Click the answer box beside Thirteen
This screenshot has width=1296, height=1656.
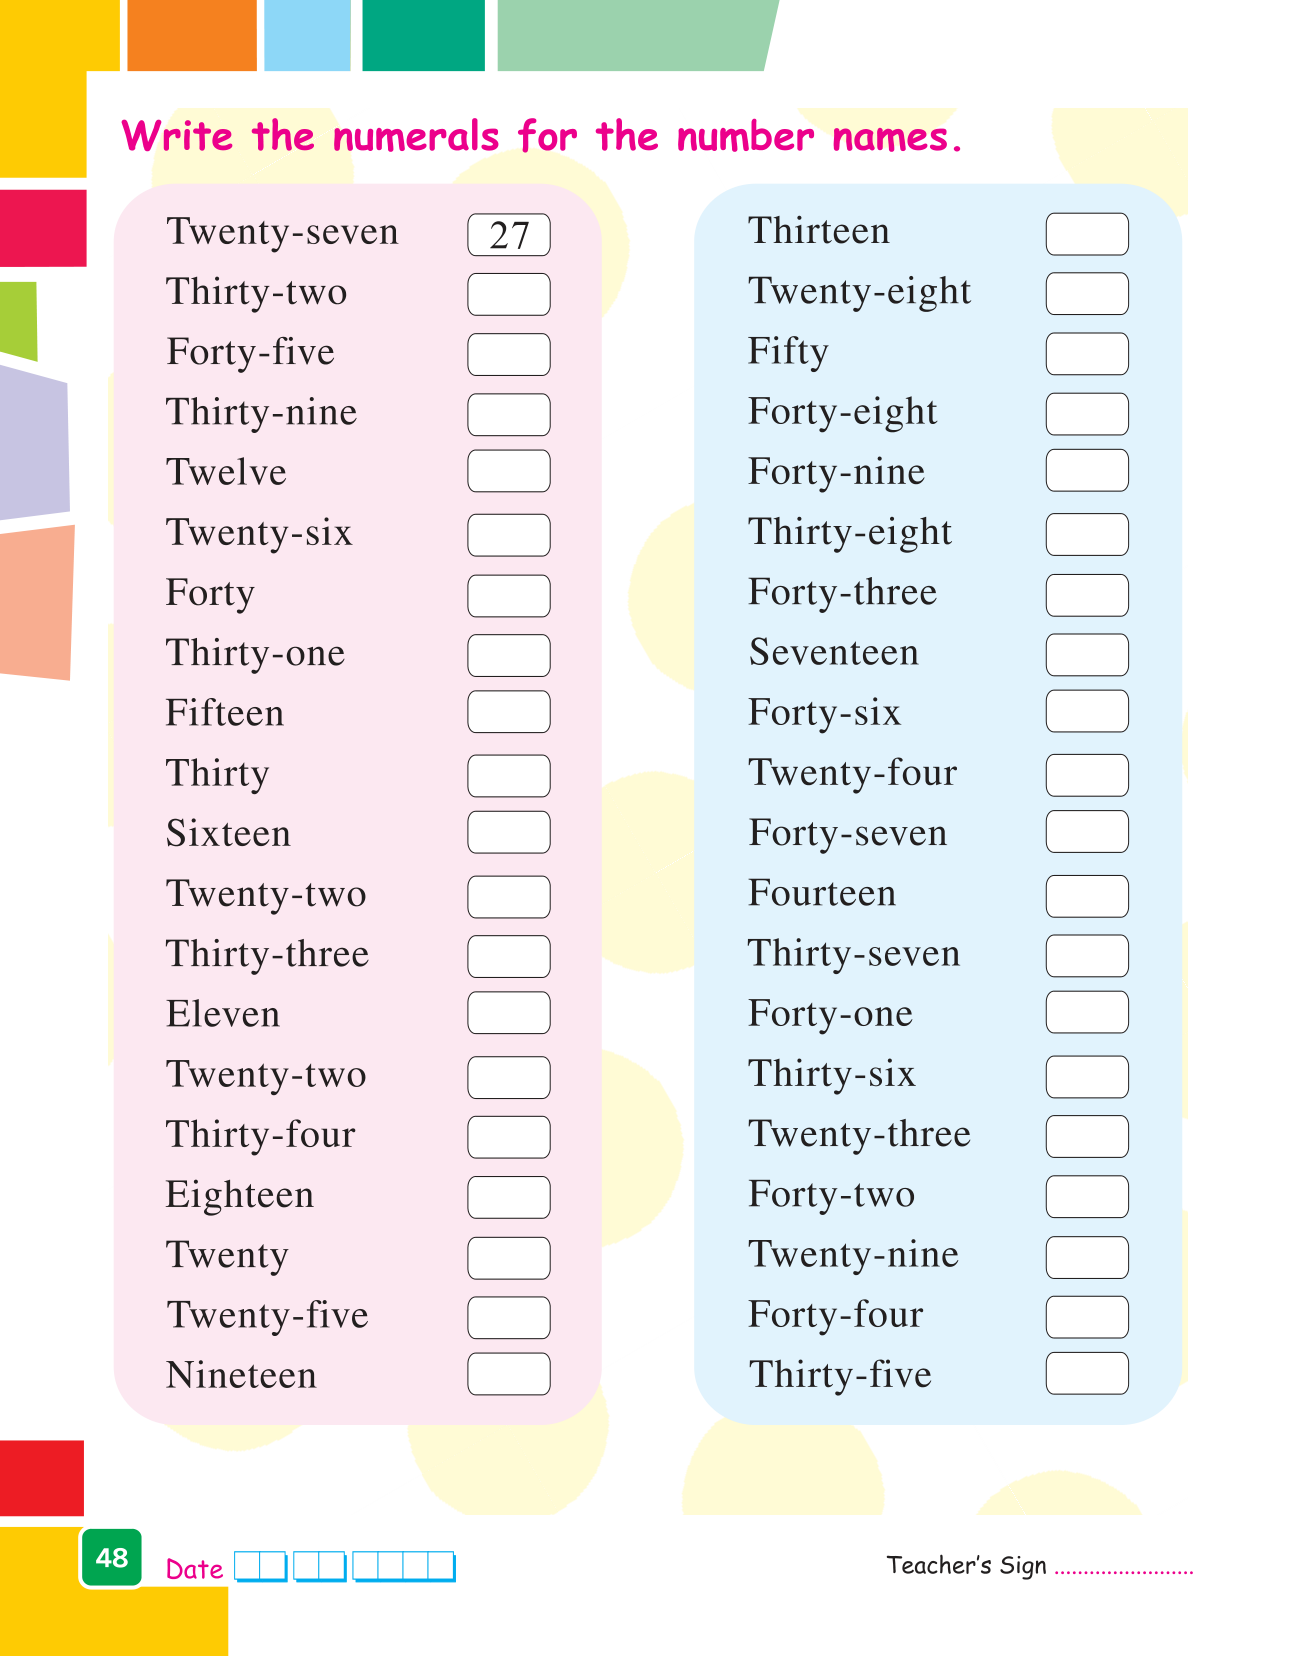1087,234
